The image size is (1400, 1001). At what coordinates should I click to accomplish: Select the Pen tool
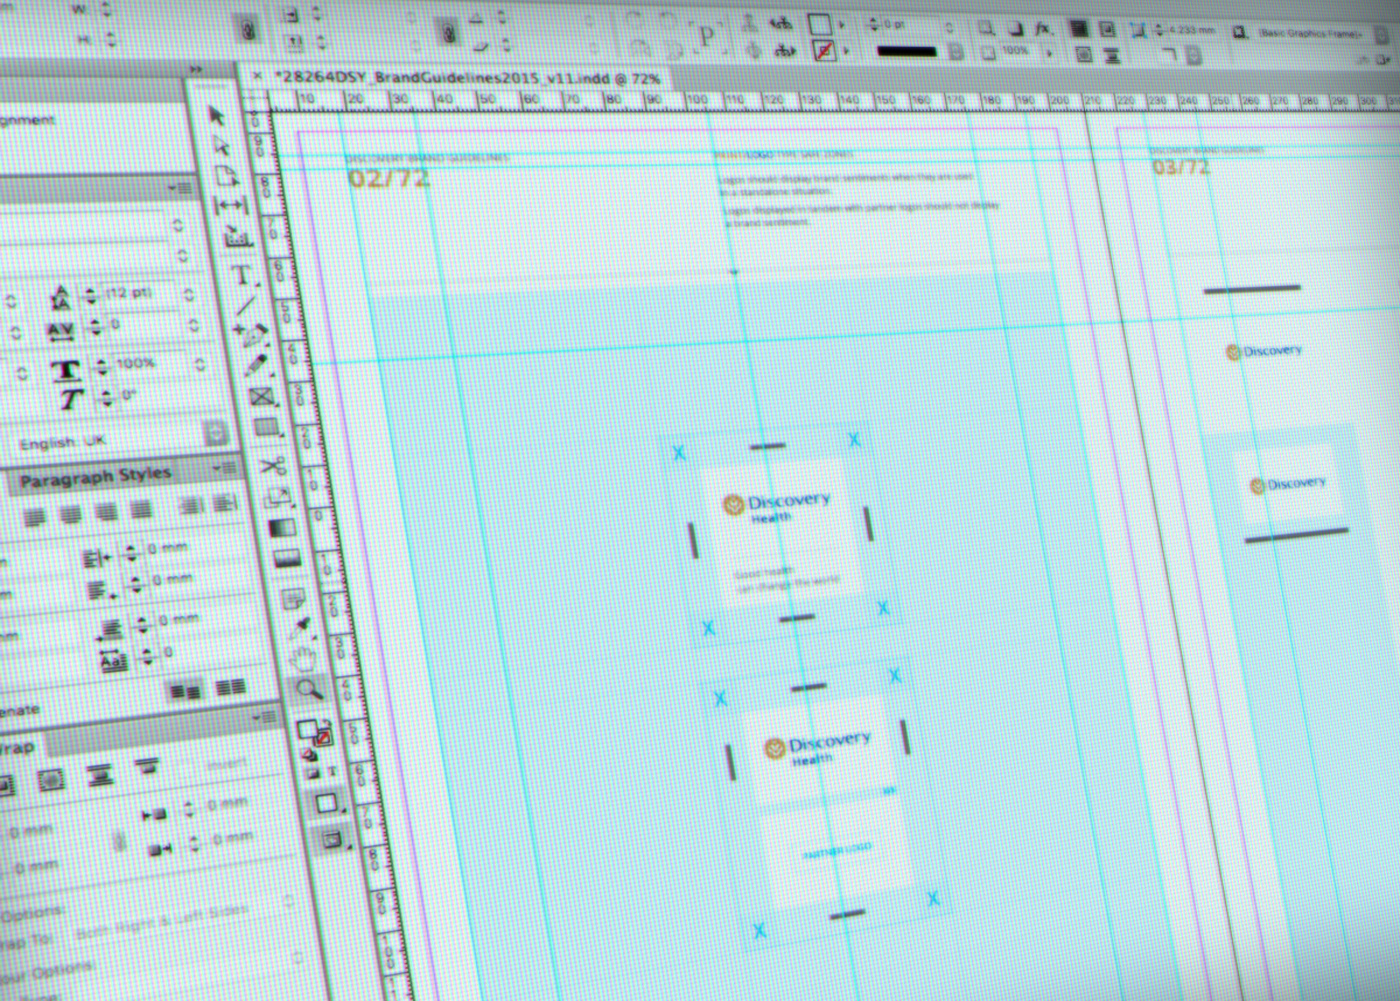pos(251,334)
